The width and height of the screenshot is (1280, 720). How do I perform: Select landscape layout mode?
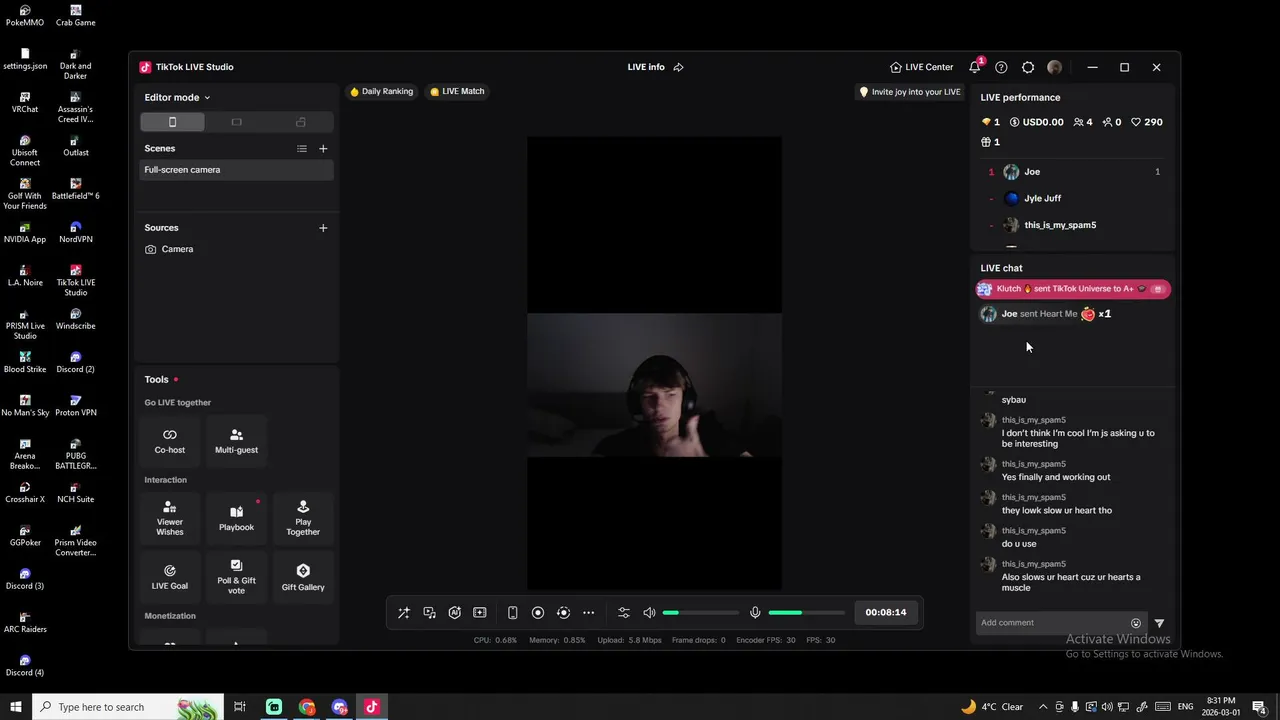(x=236, y=122)
